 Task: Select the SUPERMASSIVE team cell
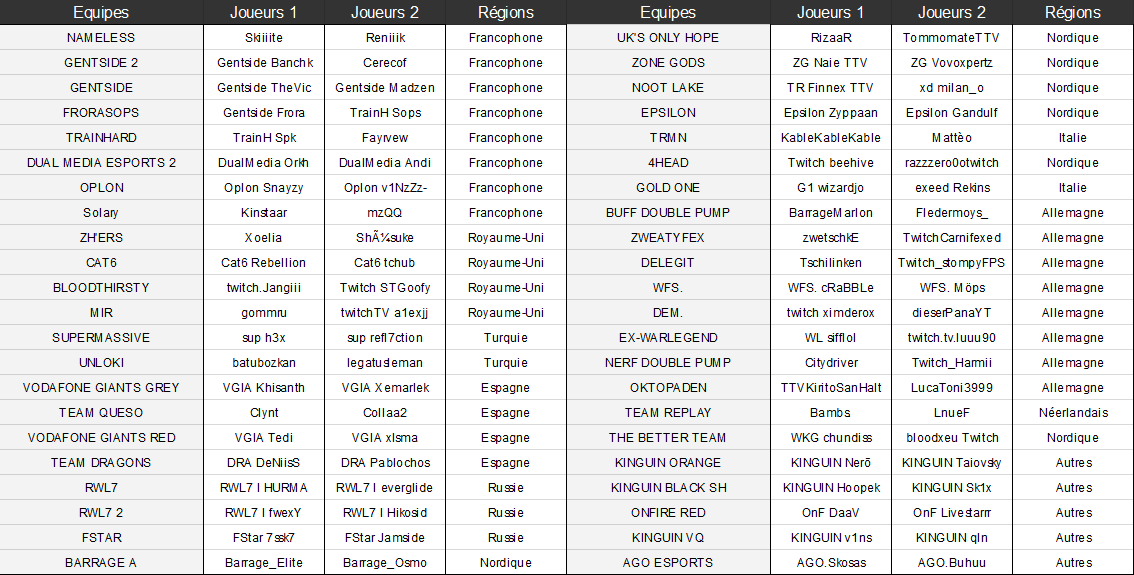click(x=101, y=338)
